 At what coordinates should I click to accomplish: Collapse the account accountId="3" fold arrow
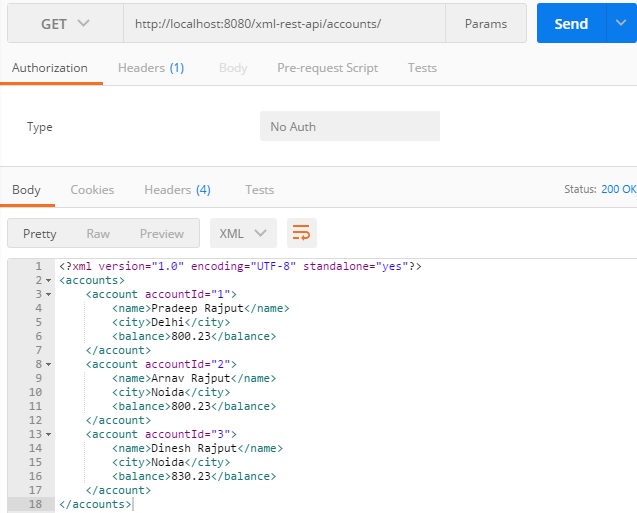click(x=48, y=435)
